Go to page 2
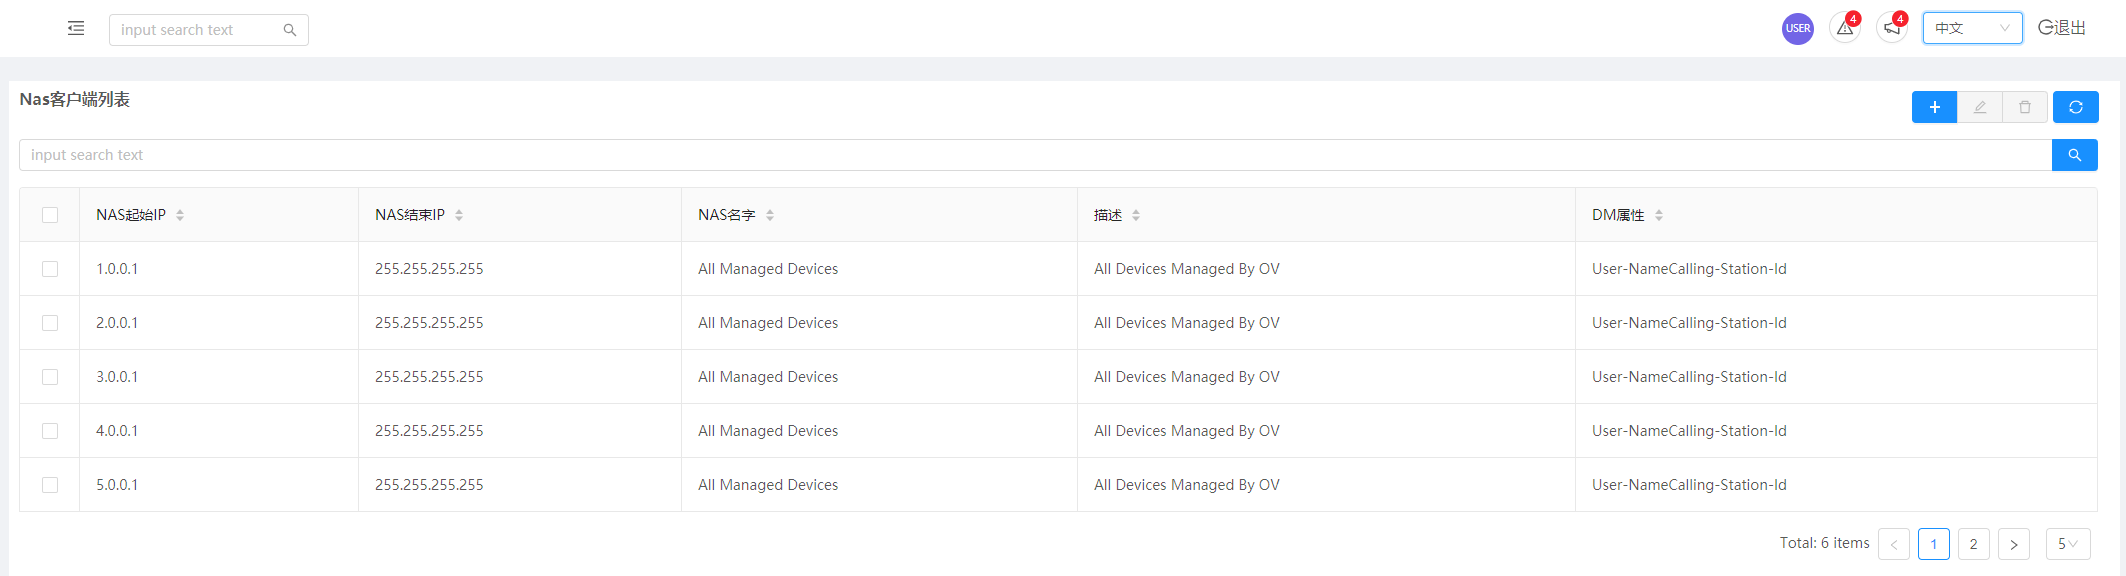 1973,544
